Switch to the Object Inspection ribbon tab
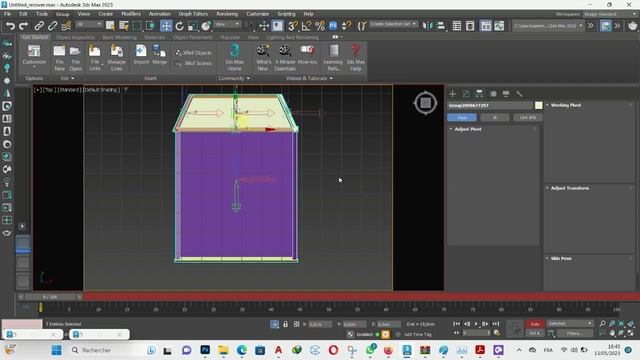 (75, 37)
